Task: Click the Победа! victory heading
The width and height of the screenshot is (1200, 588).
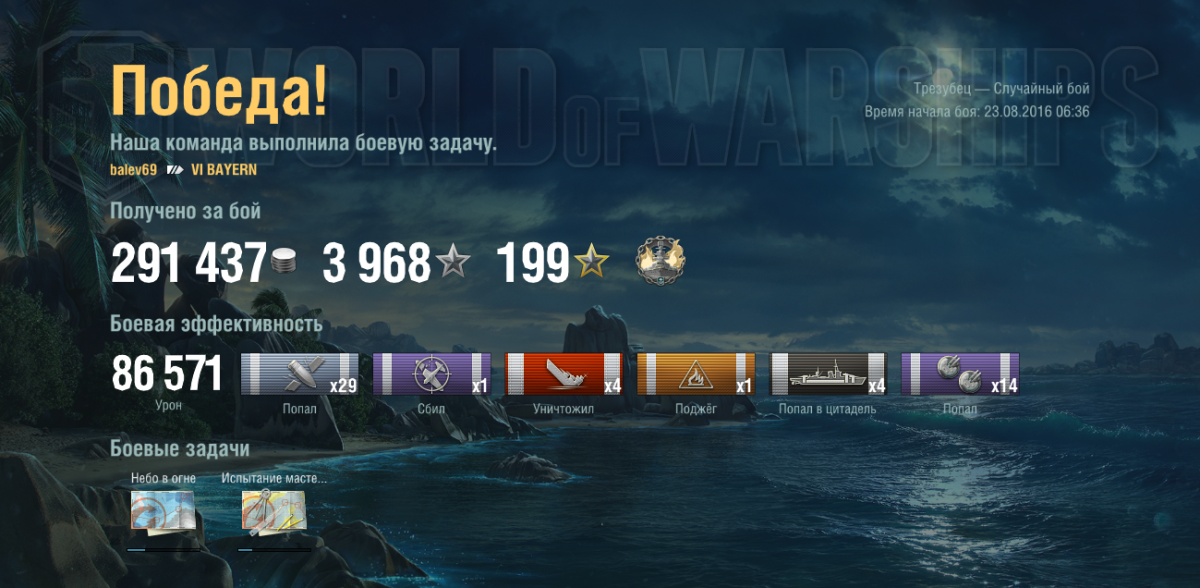Action: coord(219,91)
